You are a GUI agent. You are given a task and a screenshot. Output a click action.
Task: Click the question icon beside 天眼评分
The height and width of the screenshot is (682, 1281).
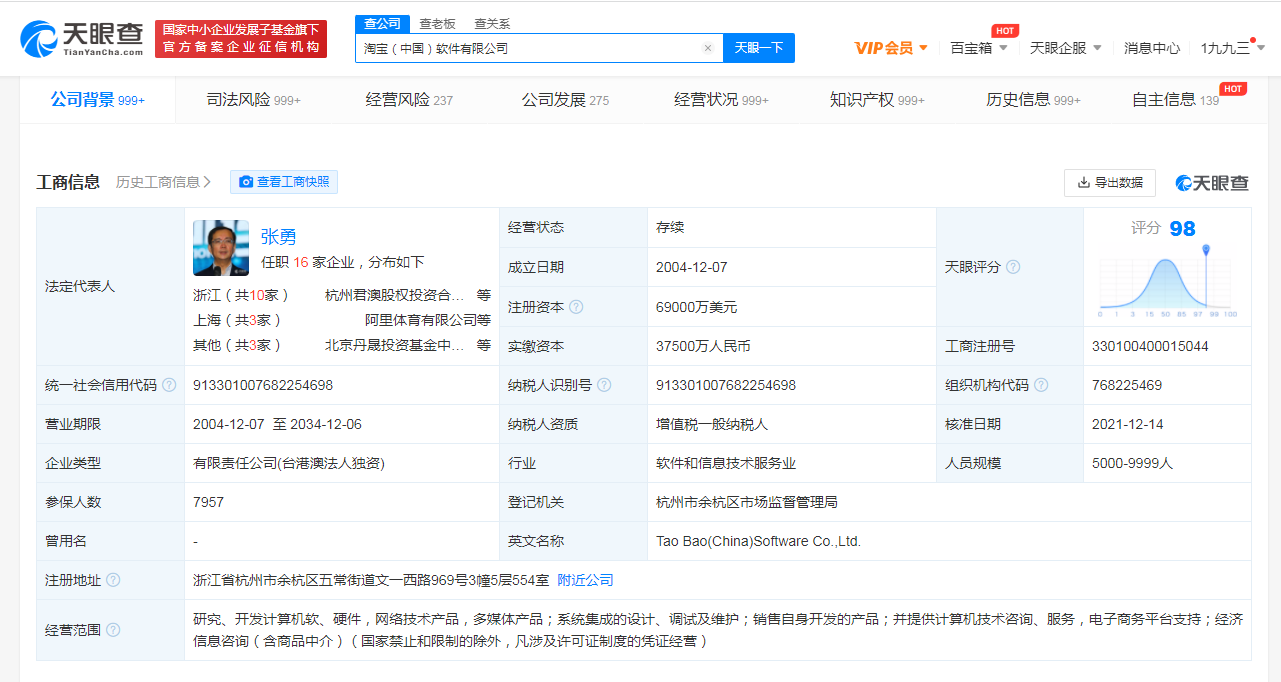click(x=1013, y=267)
